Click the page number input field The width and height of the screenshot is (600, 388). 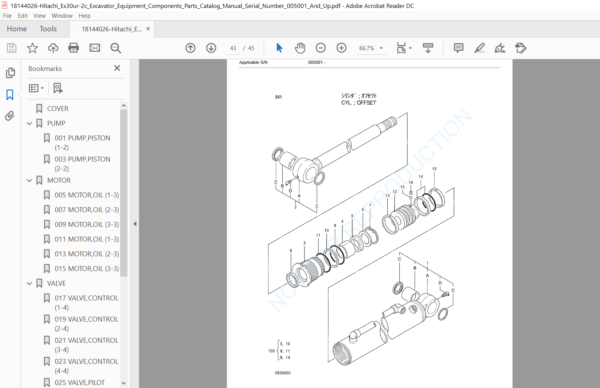click(233, 48)
